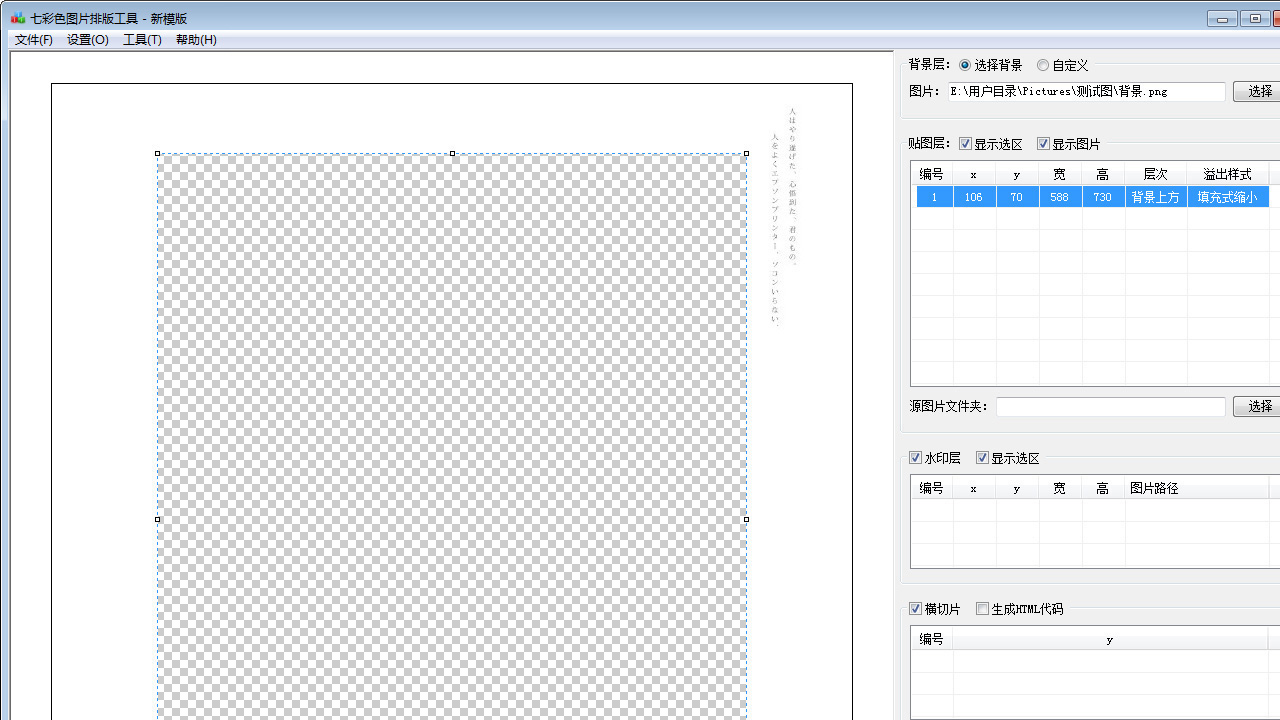Select the 选择背景 radio button

coord(964,65)
